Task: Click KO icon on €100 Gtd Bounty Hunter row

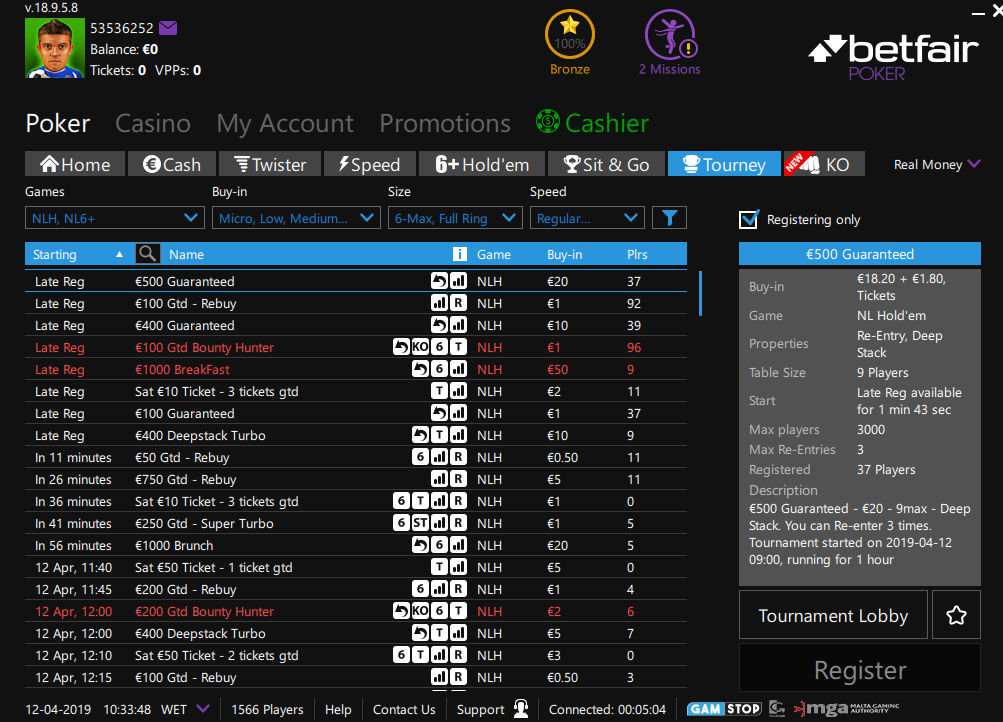Action: [x=420, y=347]
